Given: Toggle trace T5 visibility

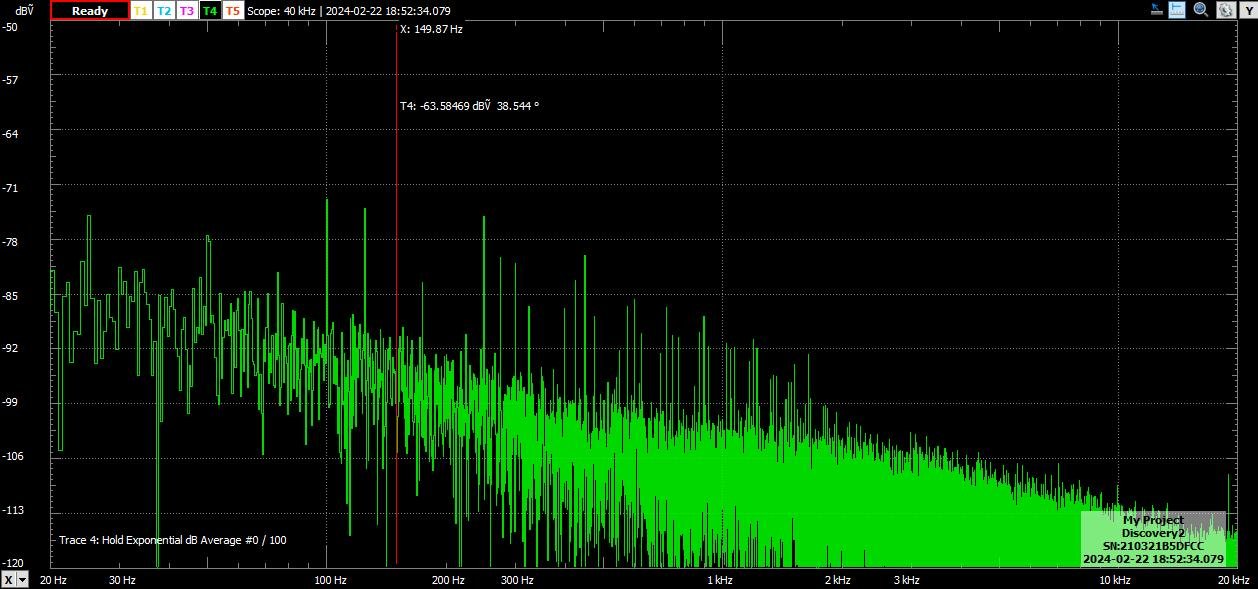Looking at the screenshot, I should [232, 11].
